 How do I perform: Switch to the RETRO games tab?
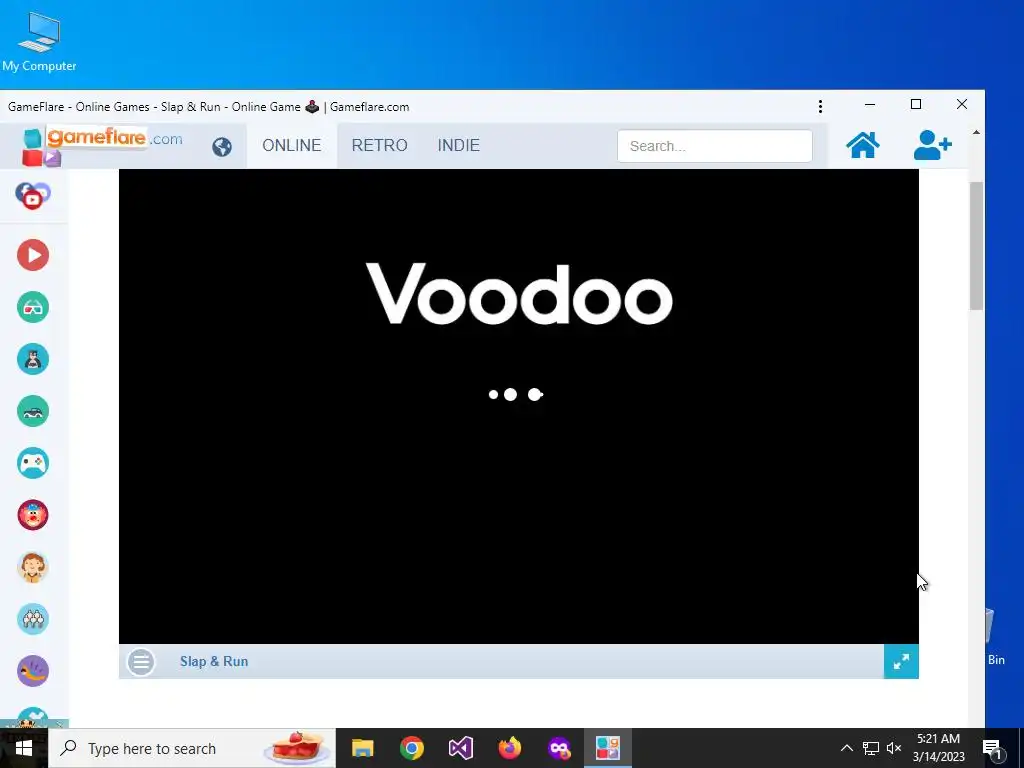[379, 146]
